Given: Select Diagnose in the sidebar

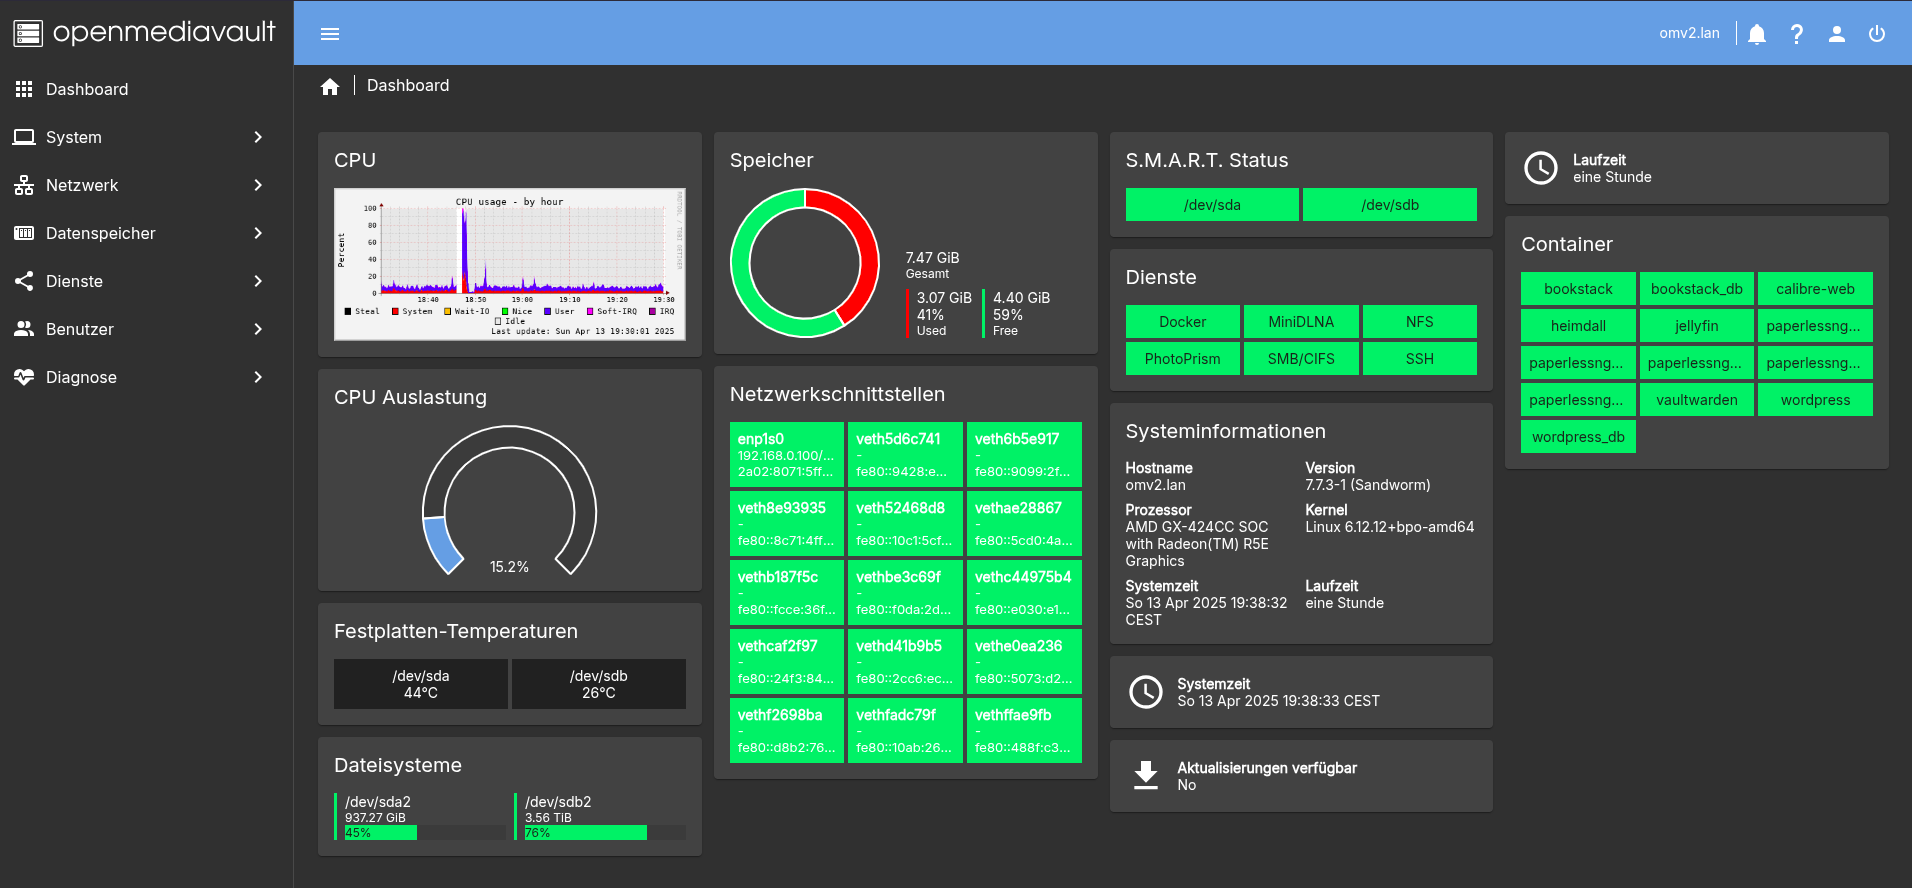Looking at the screenshot, I should point(81,377).
